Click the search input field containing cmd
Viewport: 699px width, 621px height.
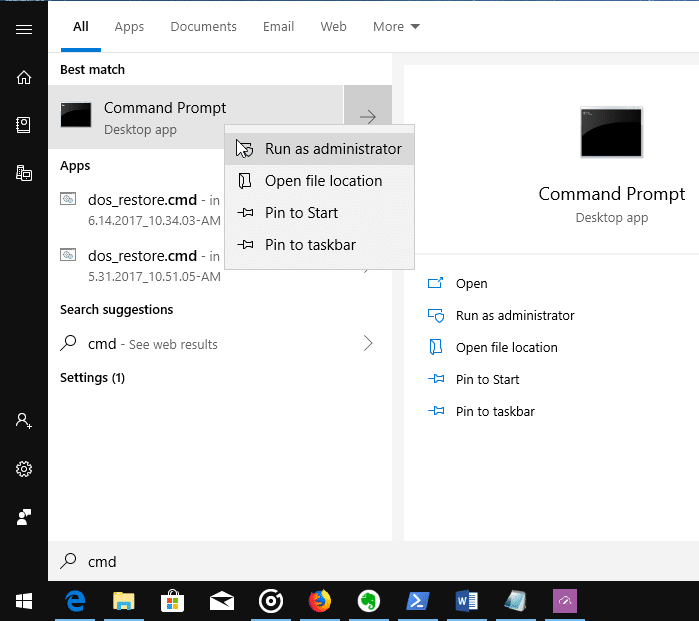click(x=374, y=561)
